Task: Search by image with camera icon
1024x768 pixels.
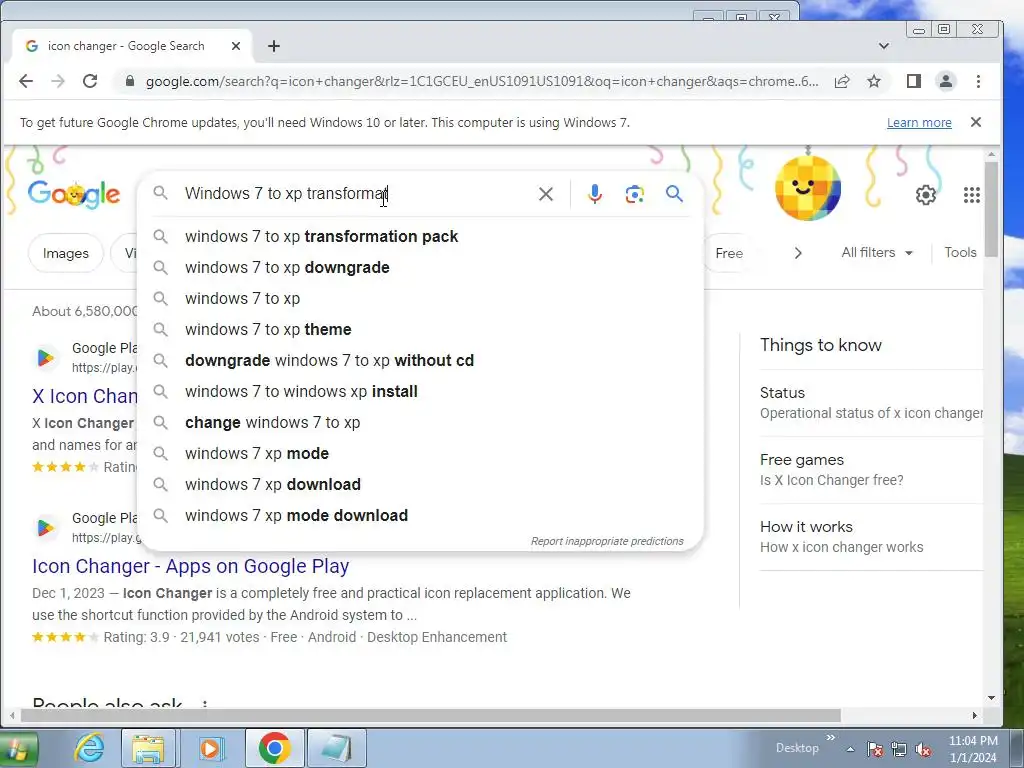Action: click(634, 194)
